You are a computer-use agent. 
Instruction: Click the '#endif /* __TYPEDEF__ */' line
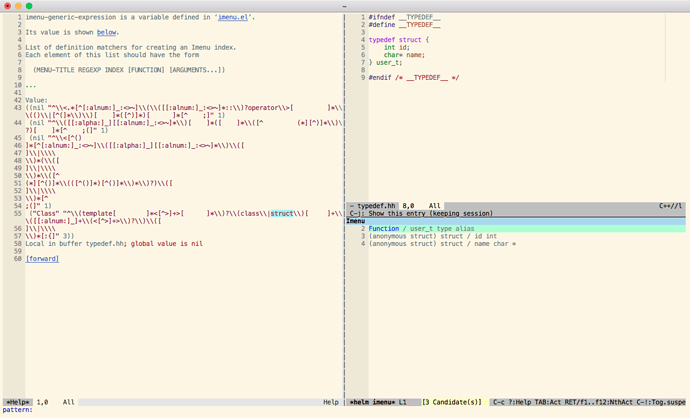(x=414, y=78)
